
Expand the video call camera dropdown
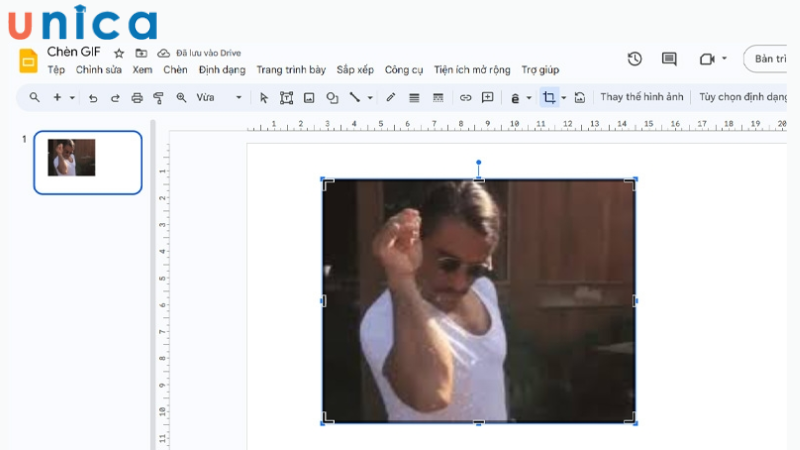(724, 59)
